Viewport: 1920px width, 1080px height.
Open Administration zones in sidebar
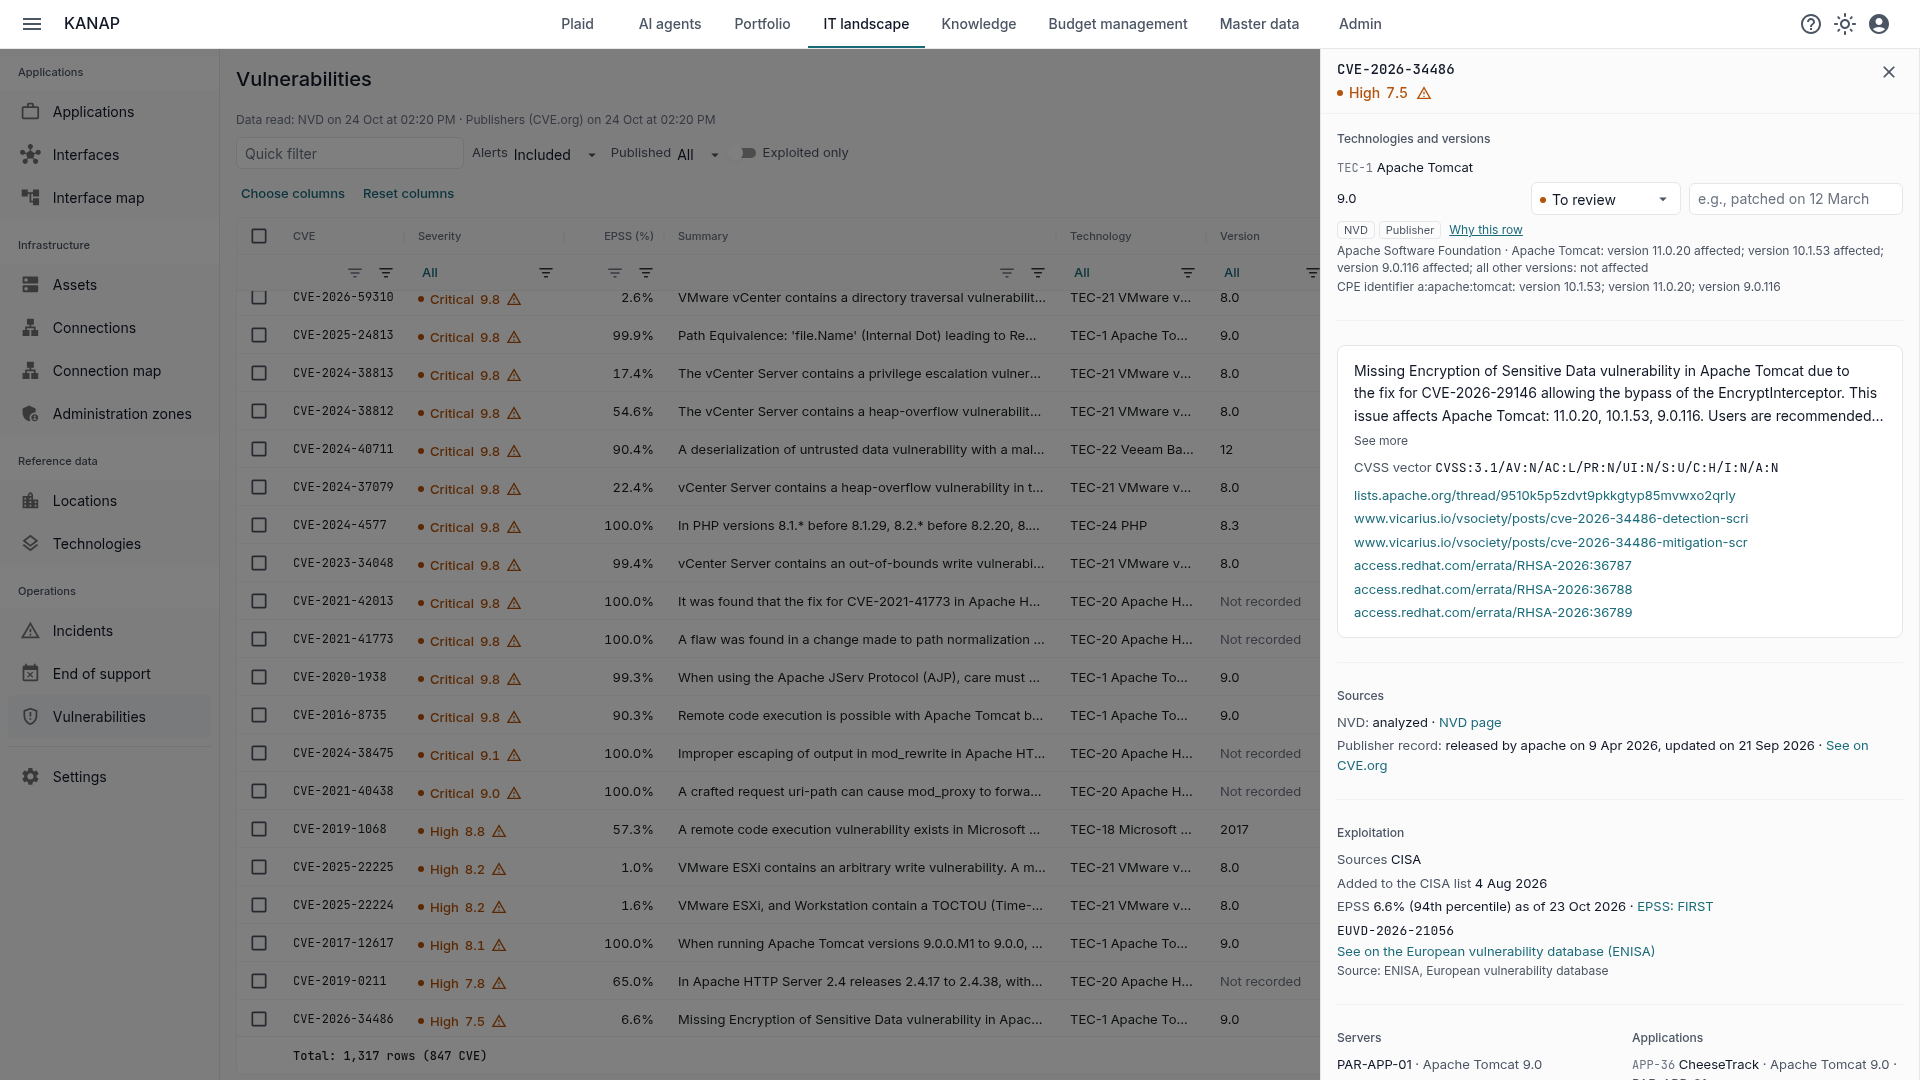(110, 414)
